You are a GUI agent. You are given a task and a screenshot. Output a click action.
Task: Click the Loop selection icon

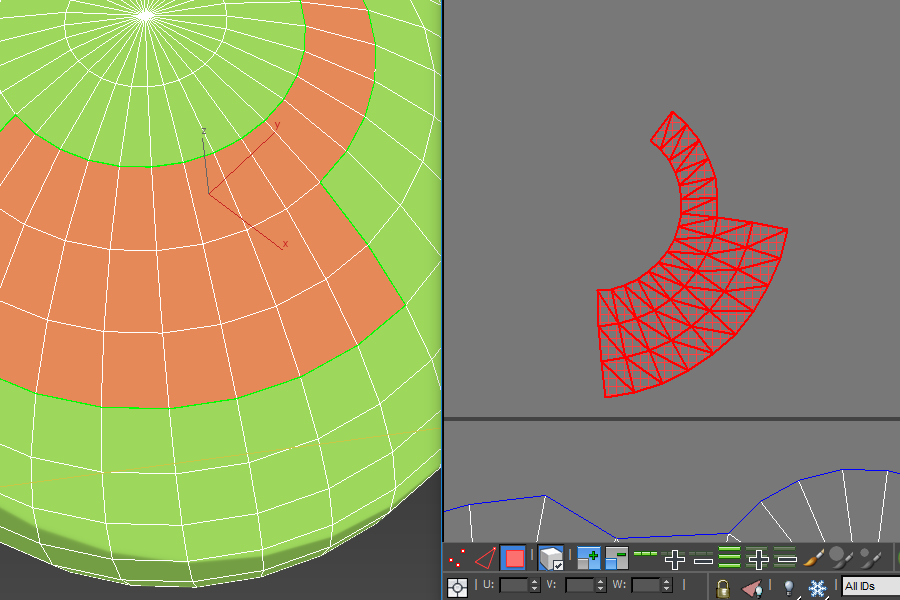pyautogui.click(x=646, y=554)
